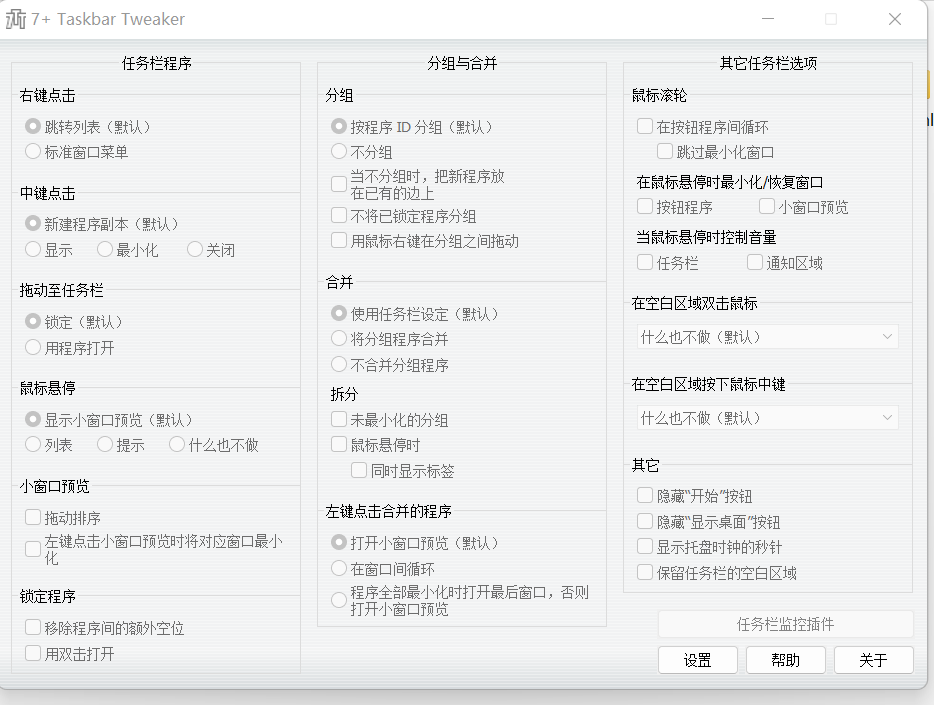Enable 拖动排序 checkbox
The width and height of the screenshot is (934, 705).
[34, 518]
